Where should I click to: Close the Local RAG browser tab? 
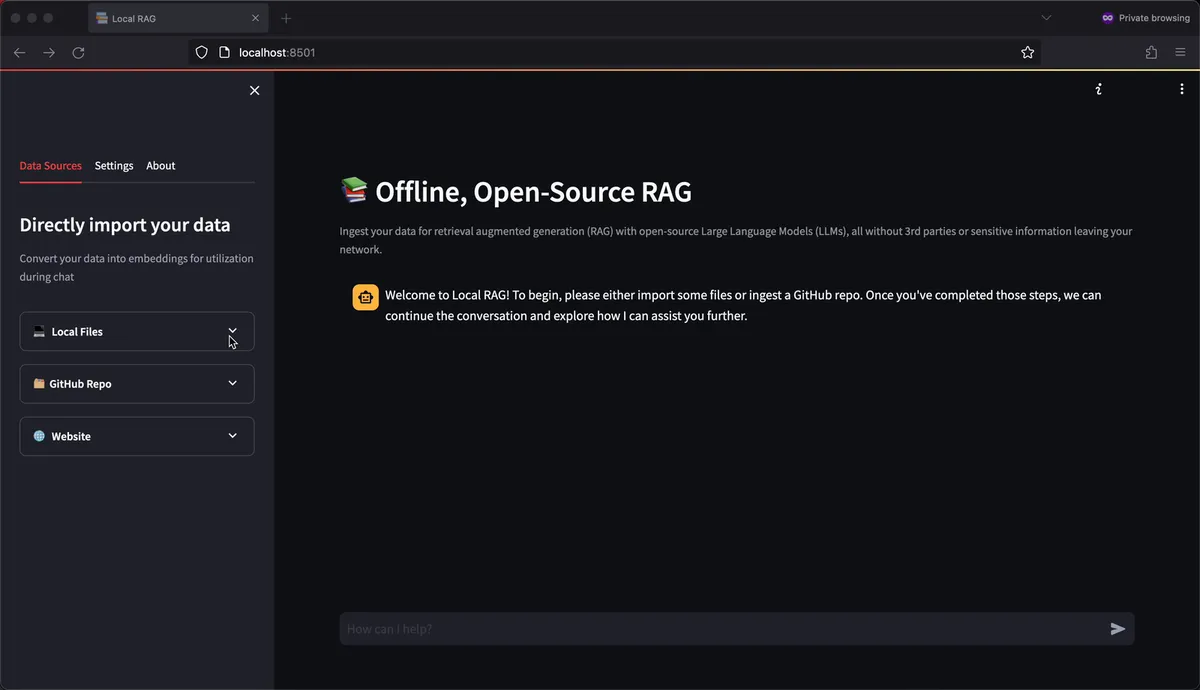point(255,18)
